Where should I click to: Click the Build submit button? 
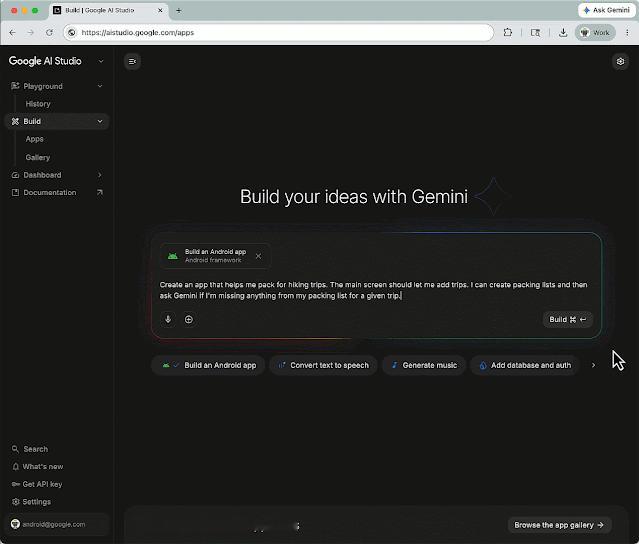[567, 319]
